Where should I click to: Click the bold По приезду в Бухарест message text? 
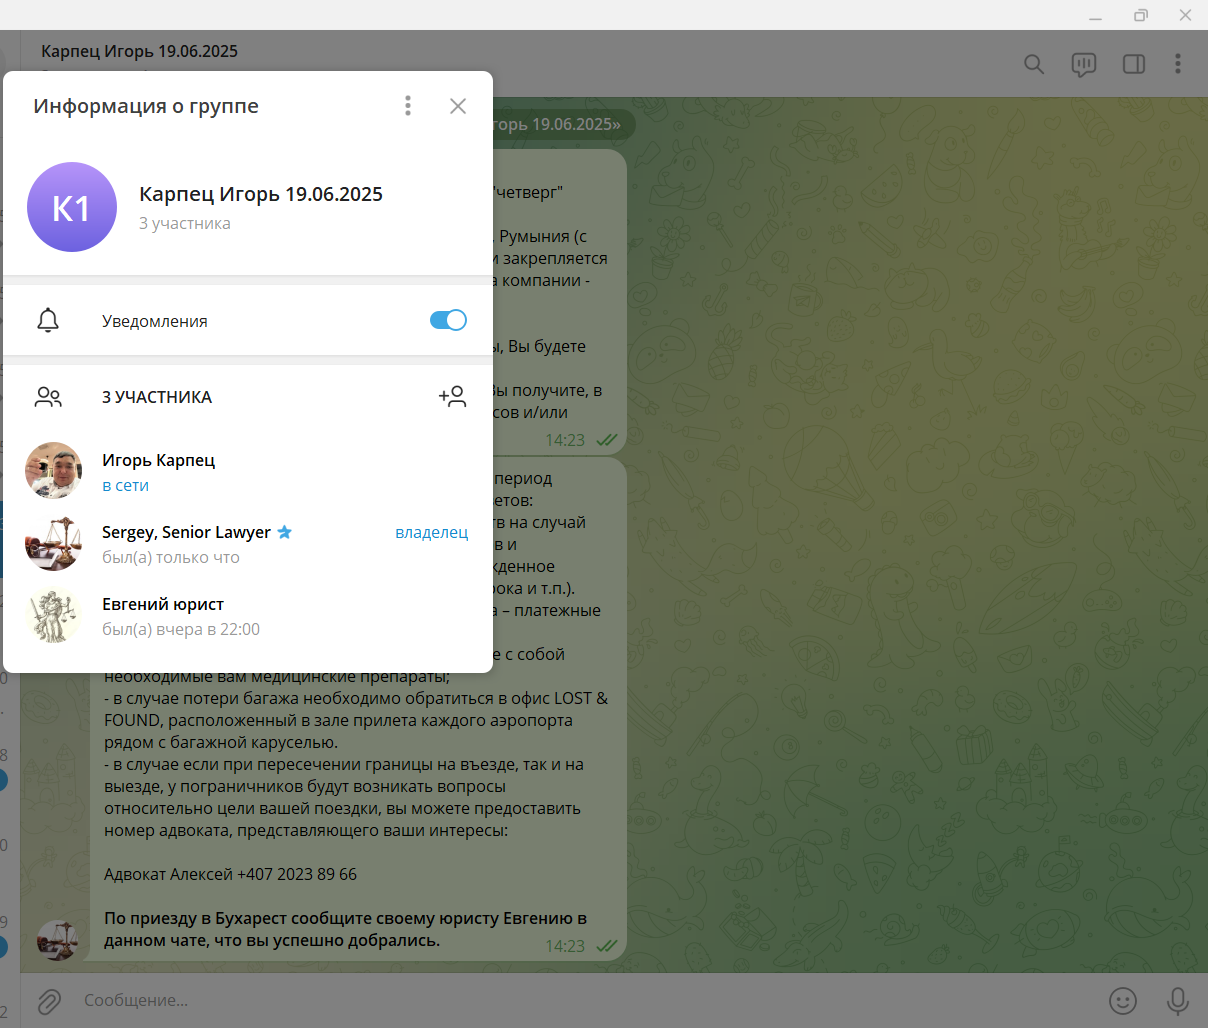tap(345, 929)
